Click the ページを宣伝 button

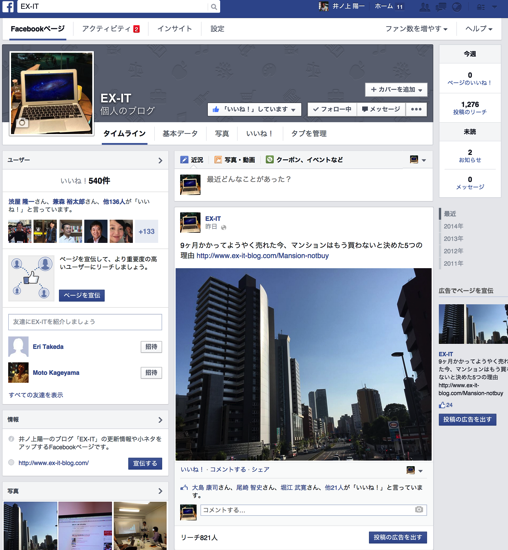[82, 295]
